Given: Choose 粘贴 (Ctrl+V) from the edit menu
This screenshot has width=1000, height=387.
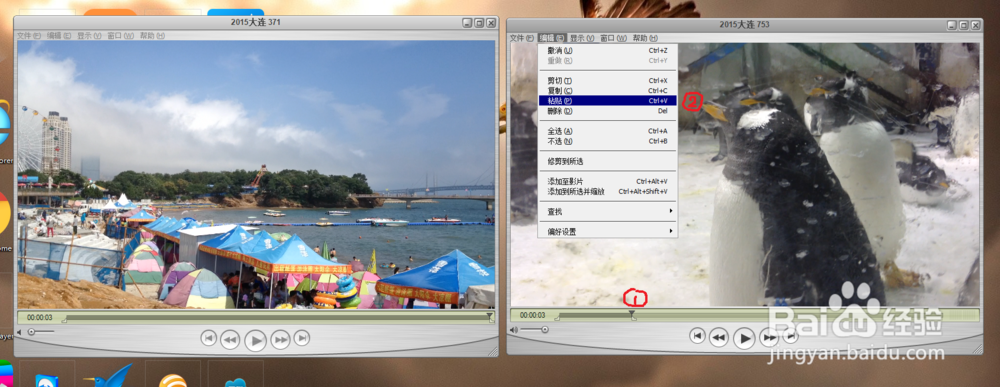Looking at the screenshot, I should (x=608, y=101).
